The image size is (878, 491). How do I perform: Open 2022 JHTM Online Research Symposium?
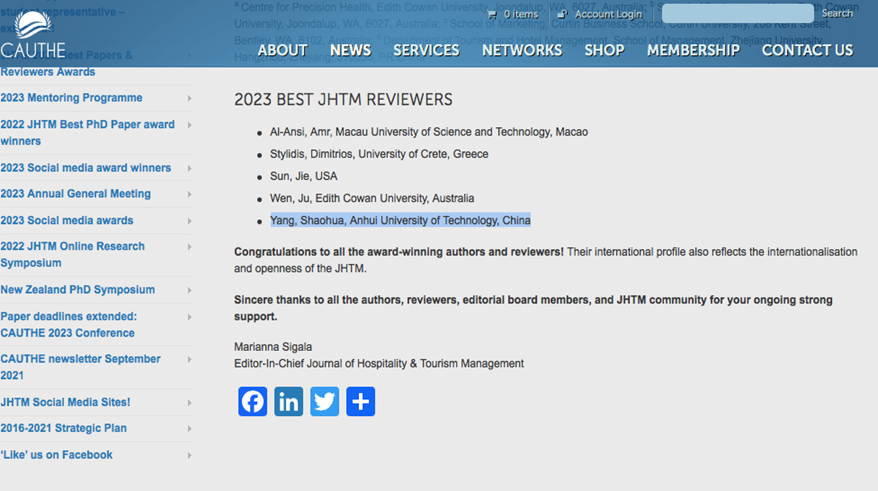(x=72, y=255)
